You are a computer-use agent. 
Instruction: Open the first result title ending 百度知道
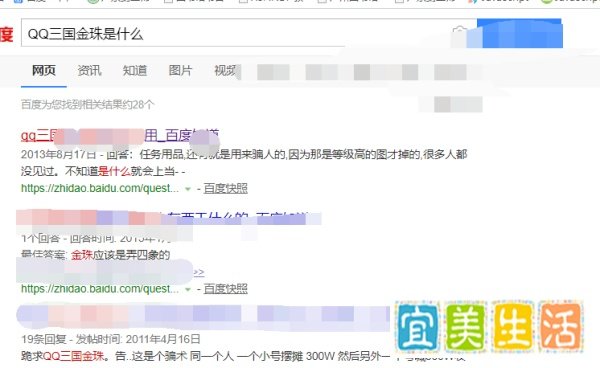120,135
